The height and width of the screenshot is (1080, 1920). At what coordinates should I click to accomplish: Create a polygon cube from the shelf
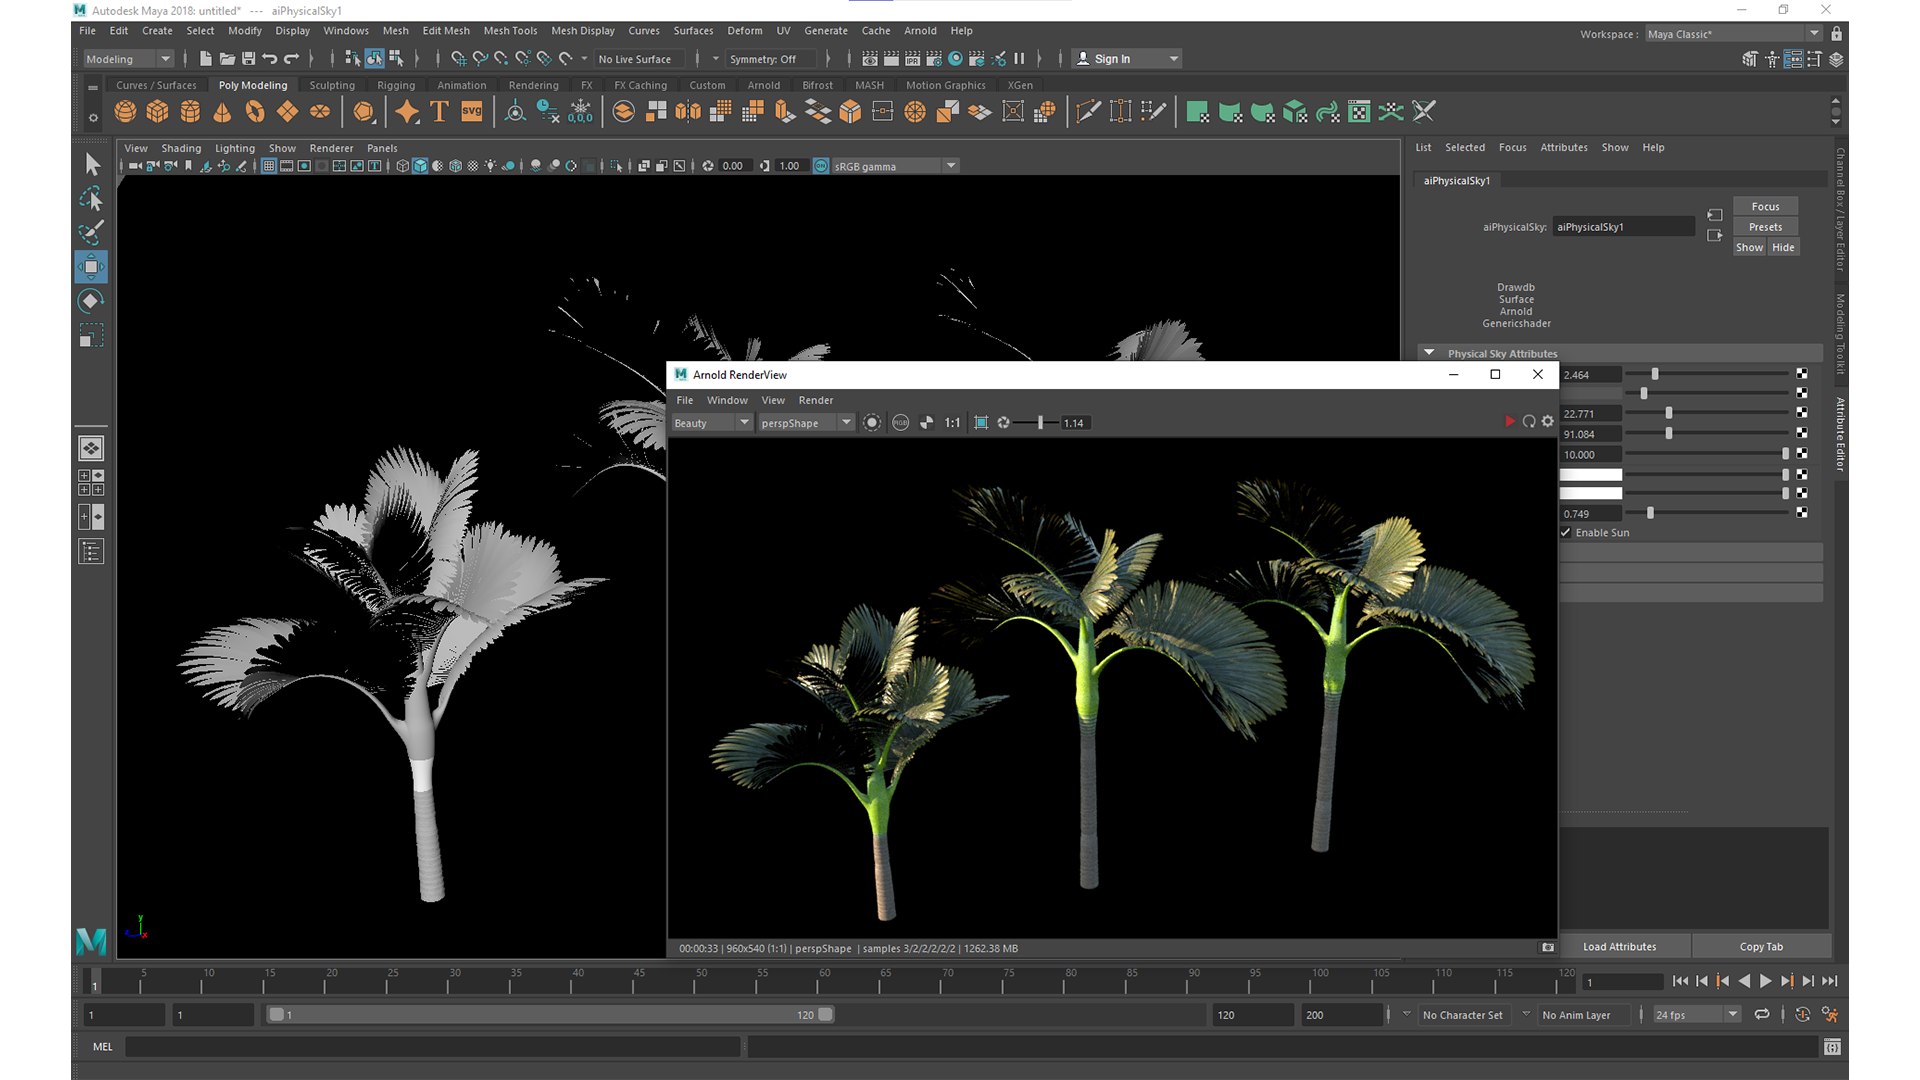click(x=157, y=112)
